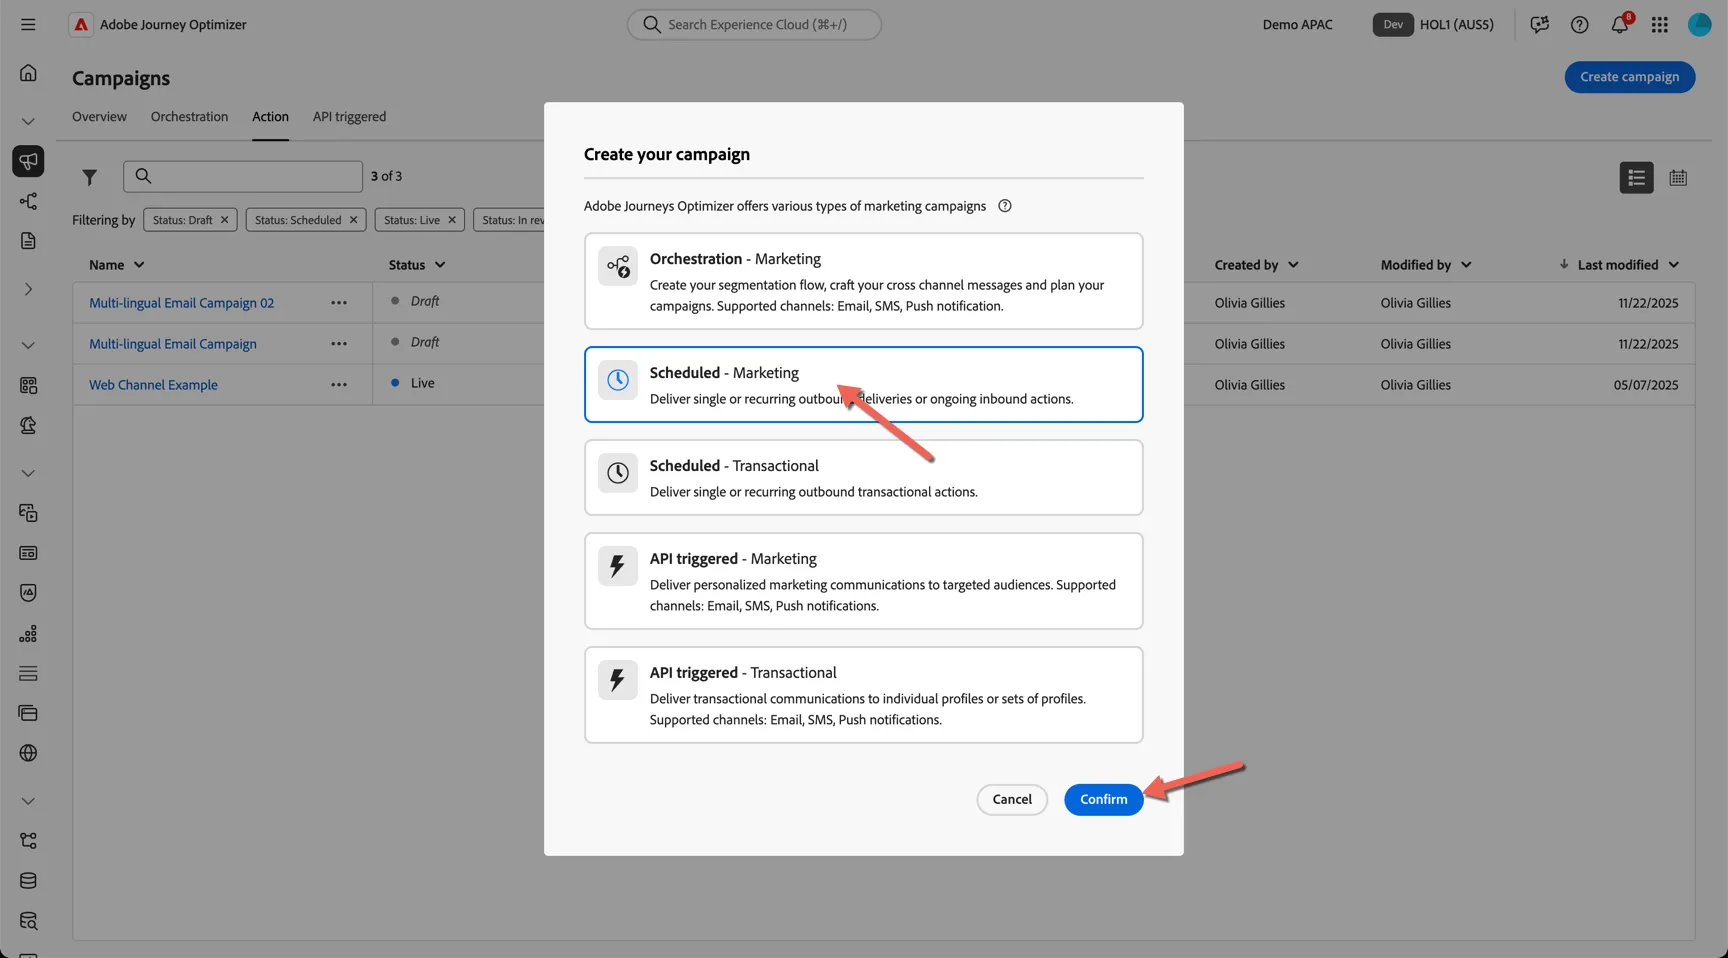Screen dimensions: 1728x958
Task: Click the Adobe logo icon
Action: 81,25
